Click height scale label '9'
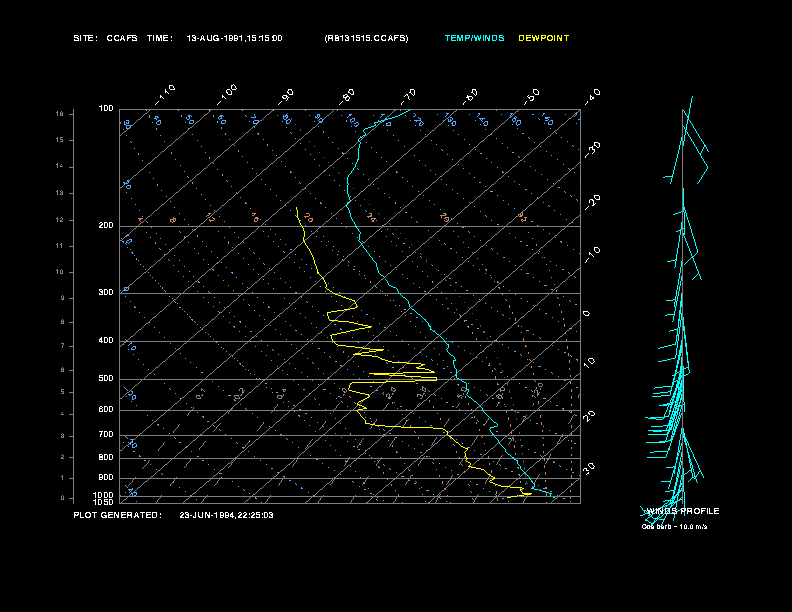Image resolution: width=792 pixels, height=612 pixels. click(63, 298)
